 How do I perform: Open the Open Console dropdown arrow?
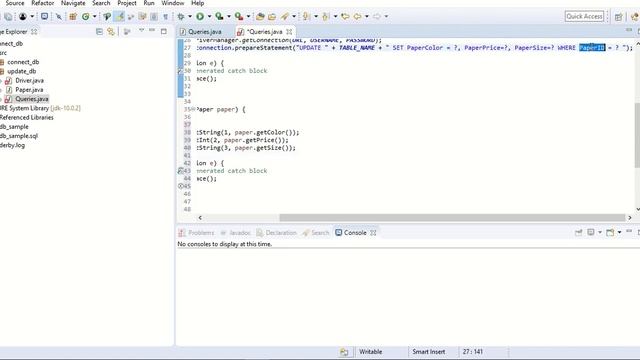(619, 232)
